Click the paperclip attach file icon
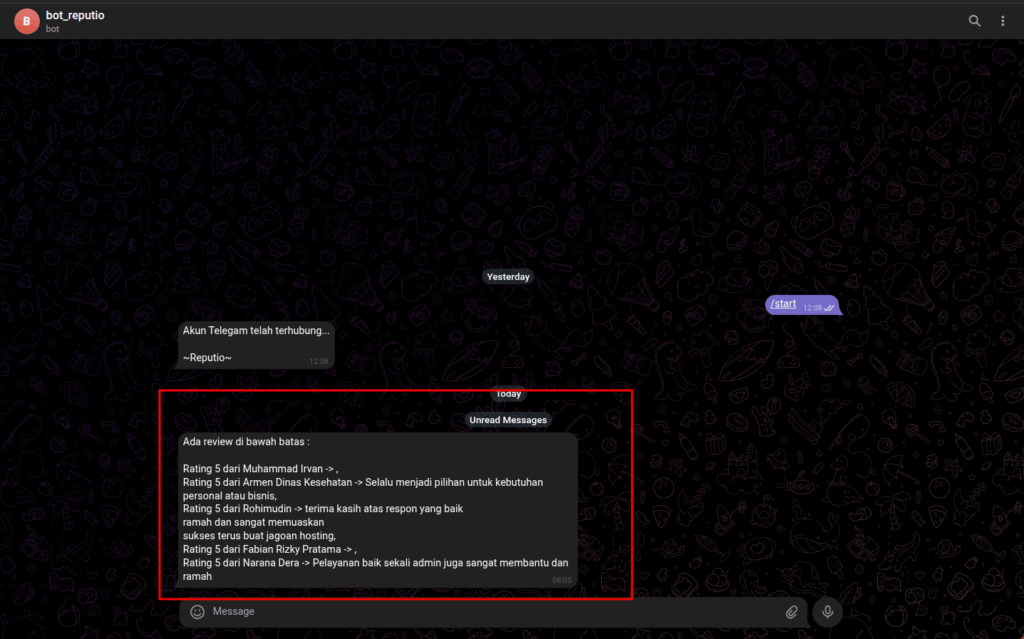Viewport: 1024px width, 639px height. 791,611
